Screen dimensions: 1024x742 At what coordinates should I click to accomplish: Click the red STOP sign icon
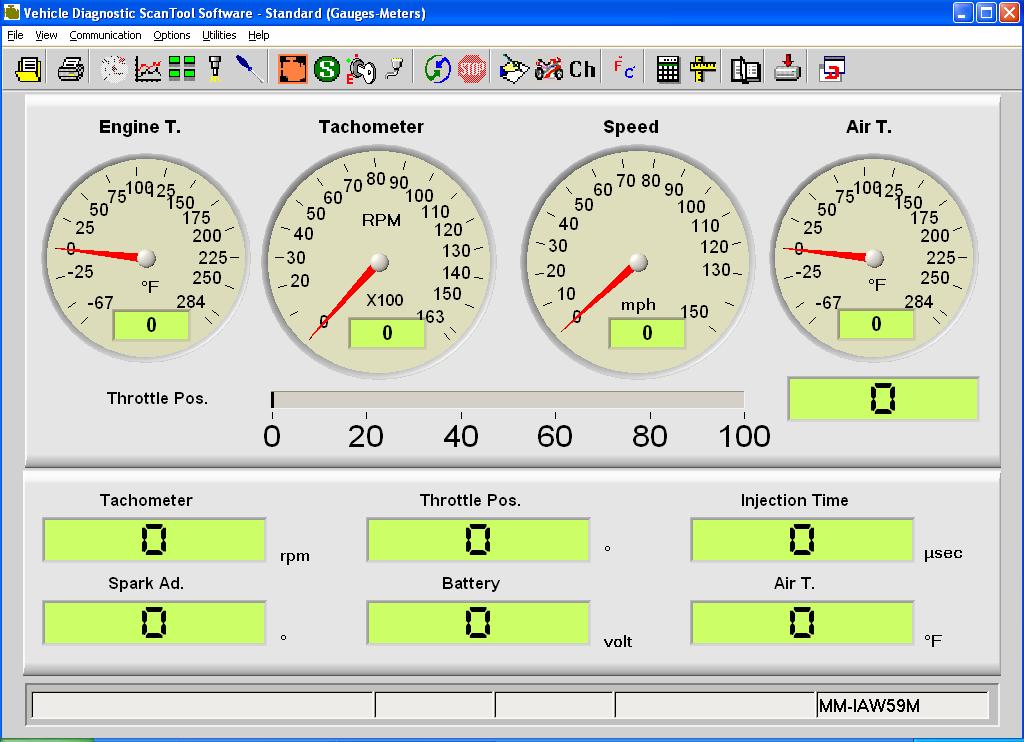click(x=472, y=69)
